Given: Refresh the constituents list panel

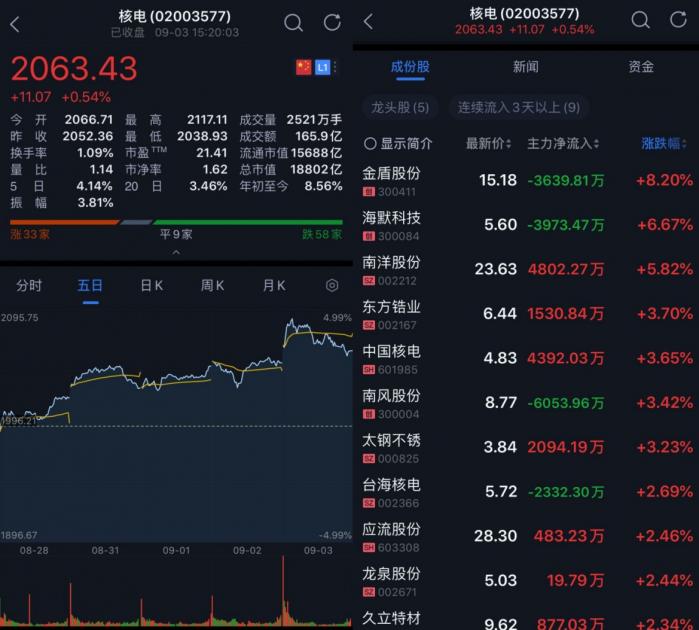Looking at the screenshot, I should pyautogui.click(x=678, y=20).
